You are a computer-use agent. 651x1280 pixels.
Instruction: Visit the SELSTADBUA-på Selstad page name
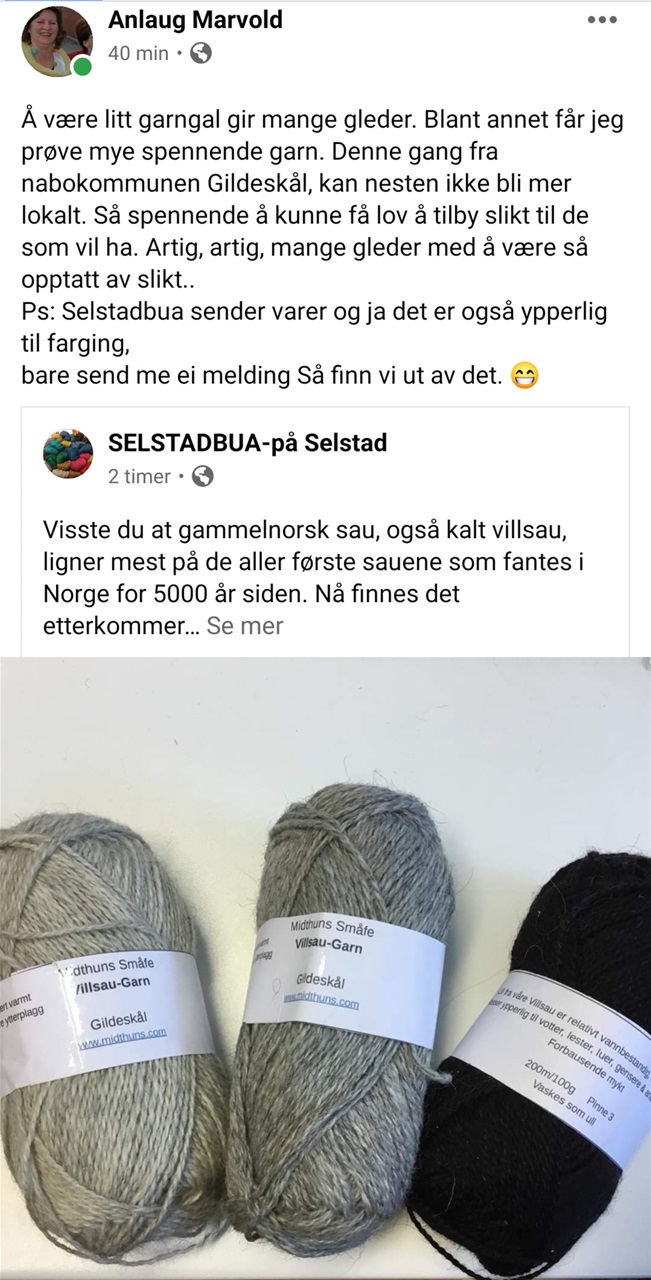(247, 442)
